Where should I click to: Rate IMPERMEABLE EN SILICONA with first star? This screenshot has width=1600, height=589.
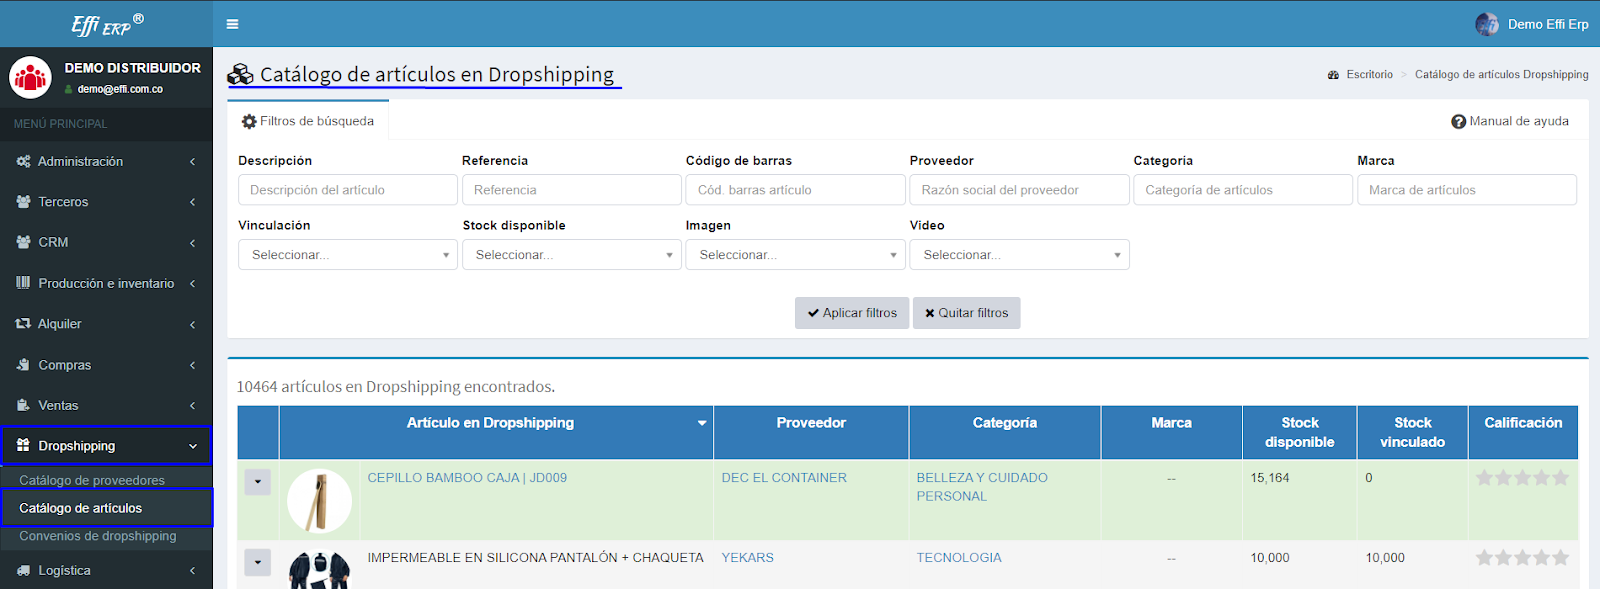(1485, 558)
